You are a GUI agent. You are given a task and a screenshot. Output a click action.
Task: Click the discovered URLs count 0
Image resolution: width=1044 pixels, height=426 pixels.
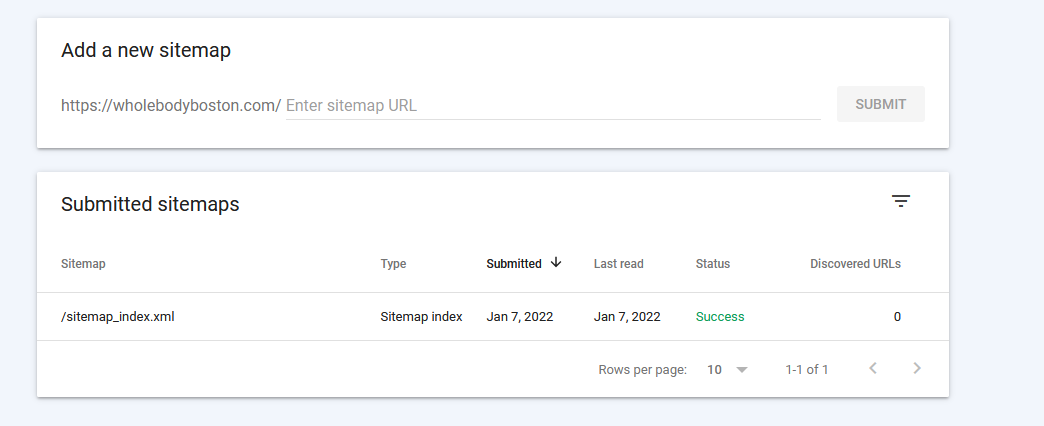coord(897,317)
